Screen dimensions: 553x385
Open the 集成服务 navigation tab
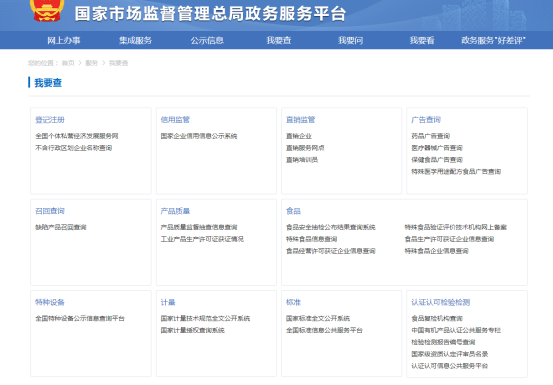pyautogui.click(x=135, y=41)
